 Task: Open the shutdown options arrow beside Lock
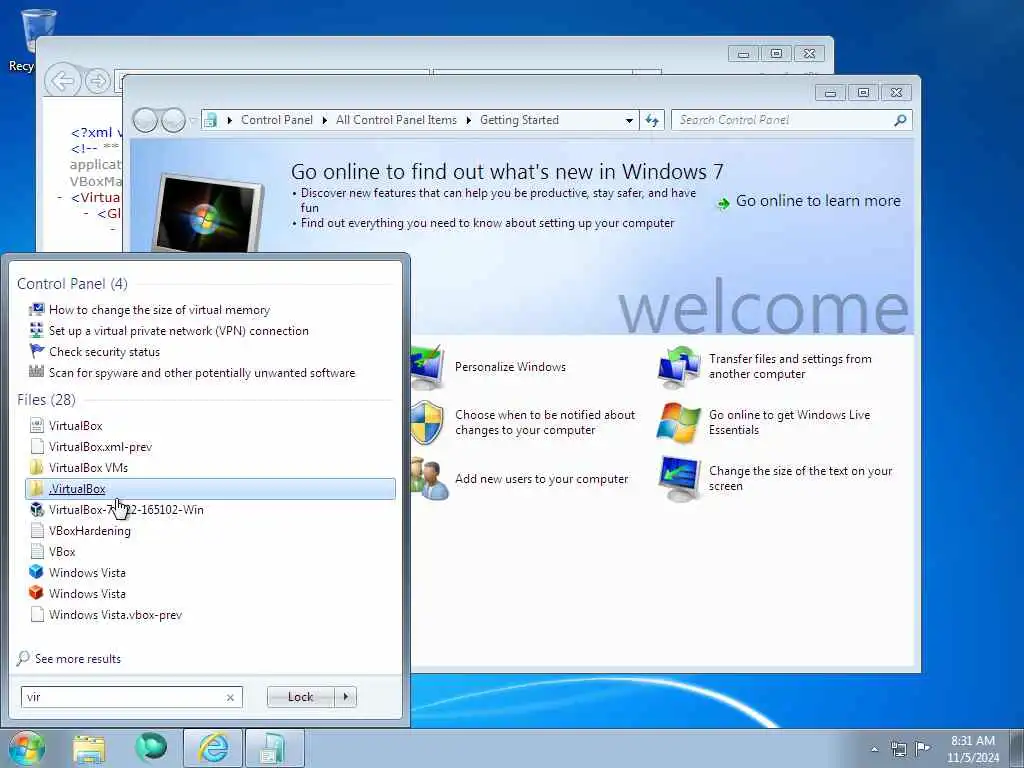pyautogui.click(x=345, y=697)
